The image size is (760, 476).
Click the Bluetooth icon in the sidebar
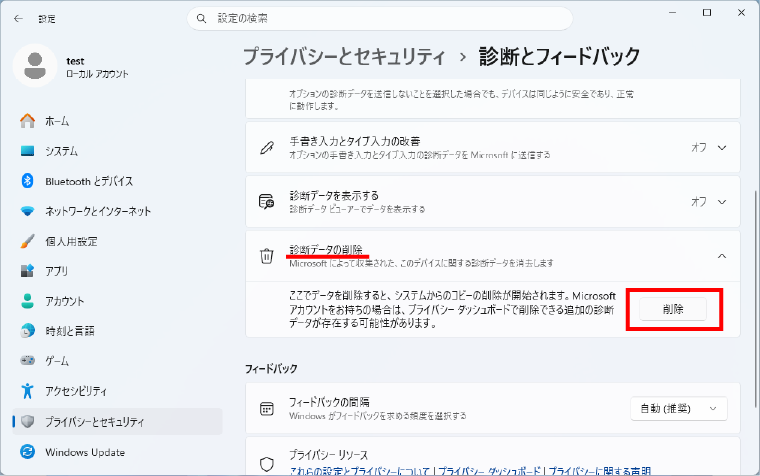[x=28, y=181]
